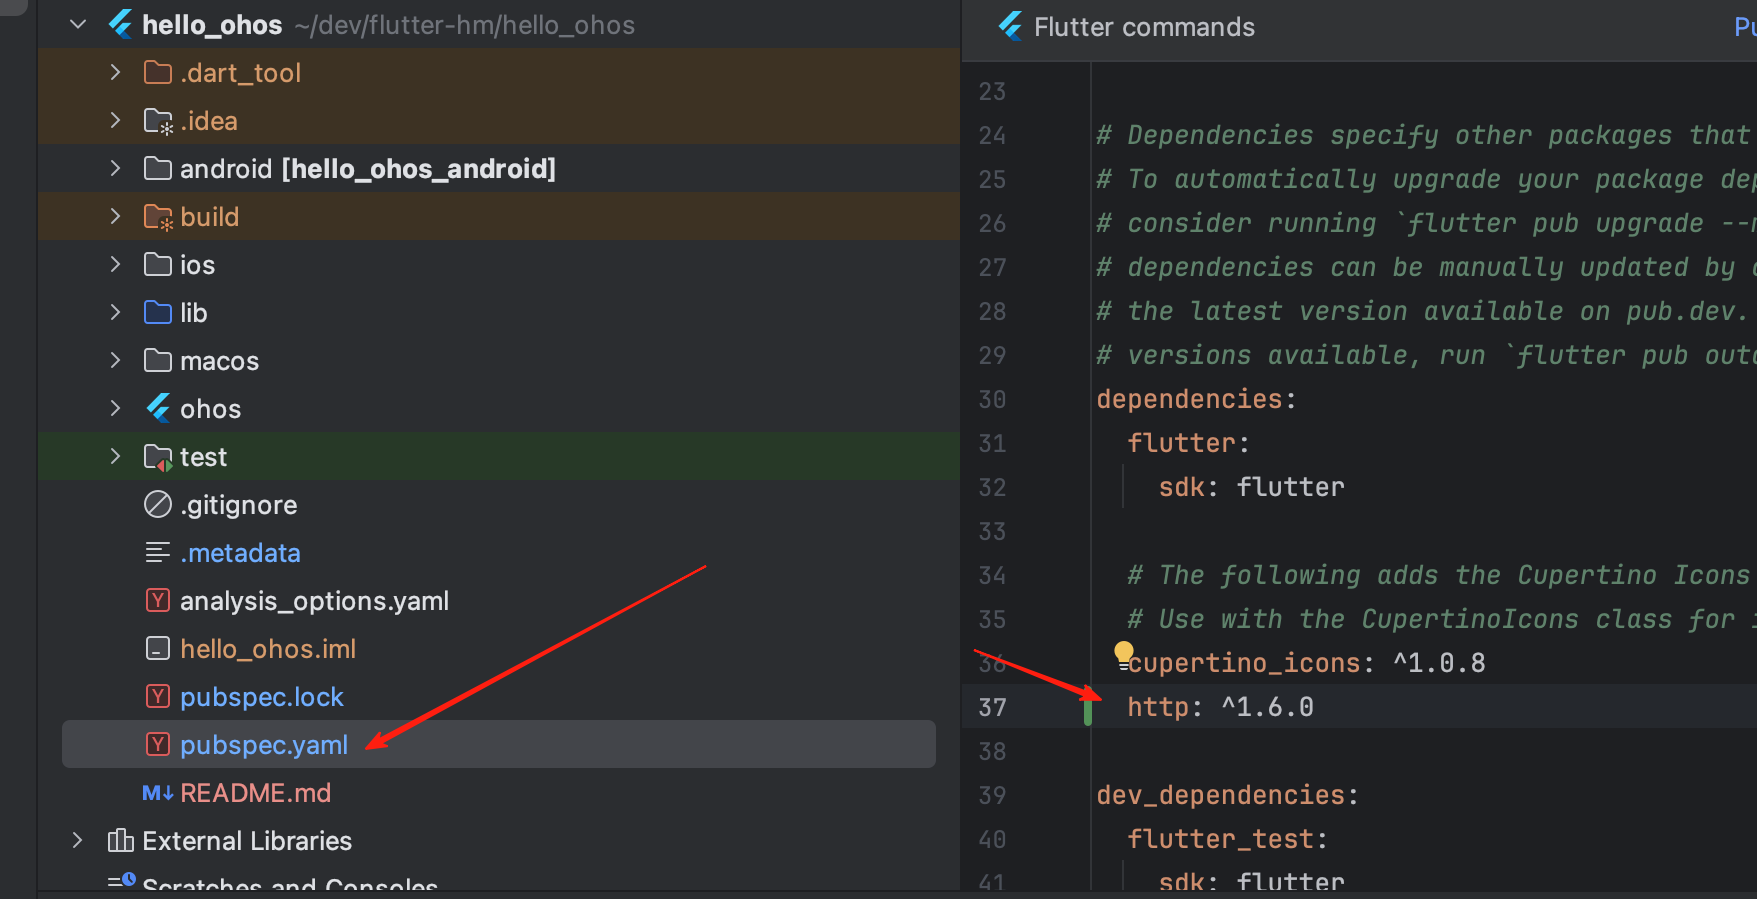The width and height of the screenshot is (1758, 900).
Task: Open README.md file
Action: pyautogui.click(x=255, y=793)
